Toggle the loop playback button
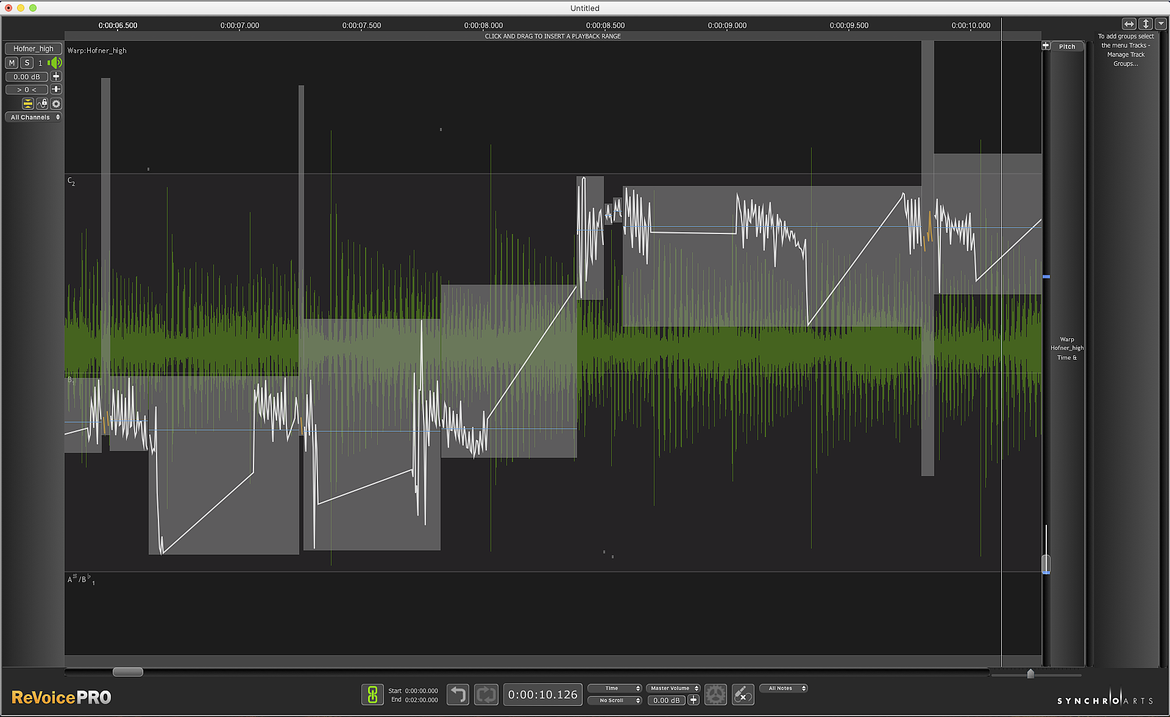Screen dimensions: 1170x717 (x=487, y=695)
